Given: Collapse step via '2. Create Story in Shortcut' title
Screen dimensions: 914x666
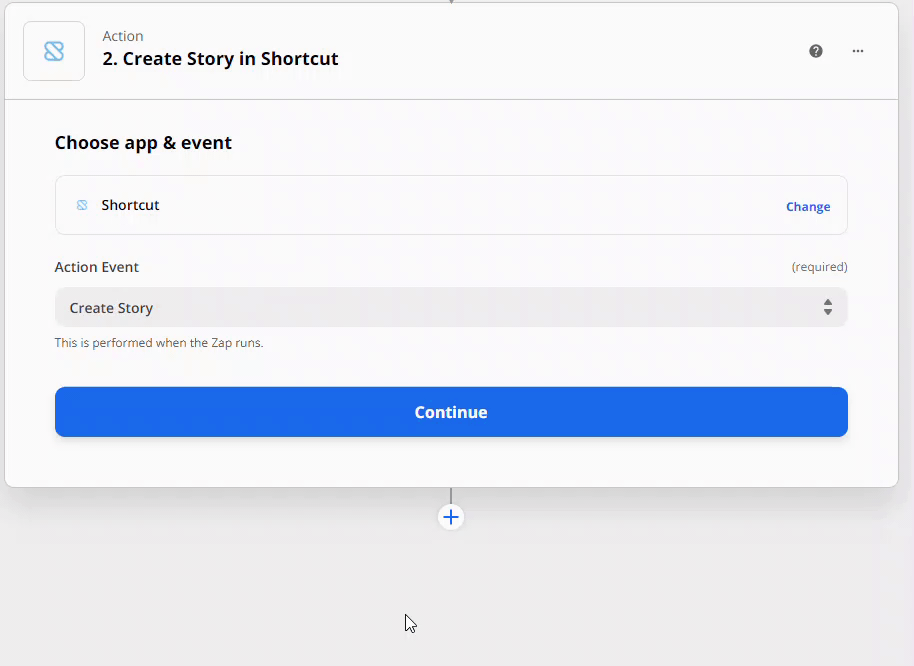Looking at the screenshot, I should 220,59.
